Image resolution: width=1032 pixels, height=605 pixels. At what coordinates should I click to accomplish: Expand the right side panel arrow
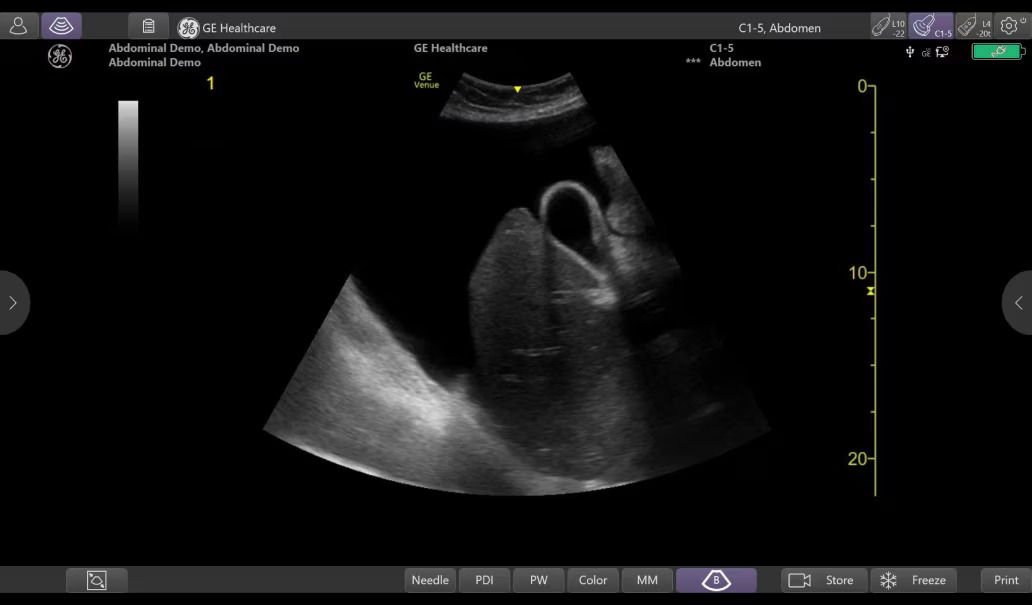coord(1018,303)
